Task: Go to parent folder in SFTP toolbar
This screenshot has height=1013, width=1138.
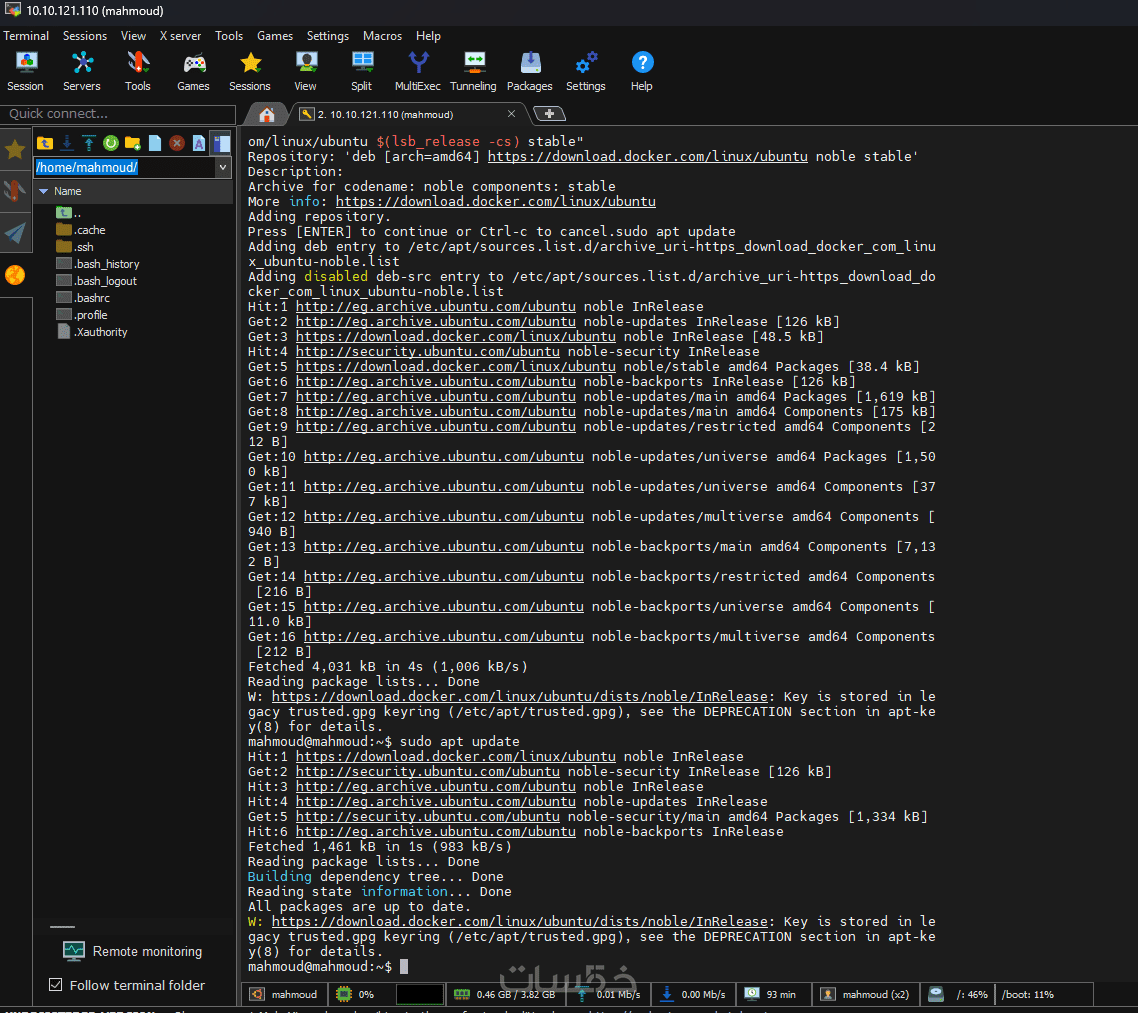Action: 45,143
